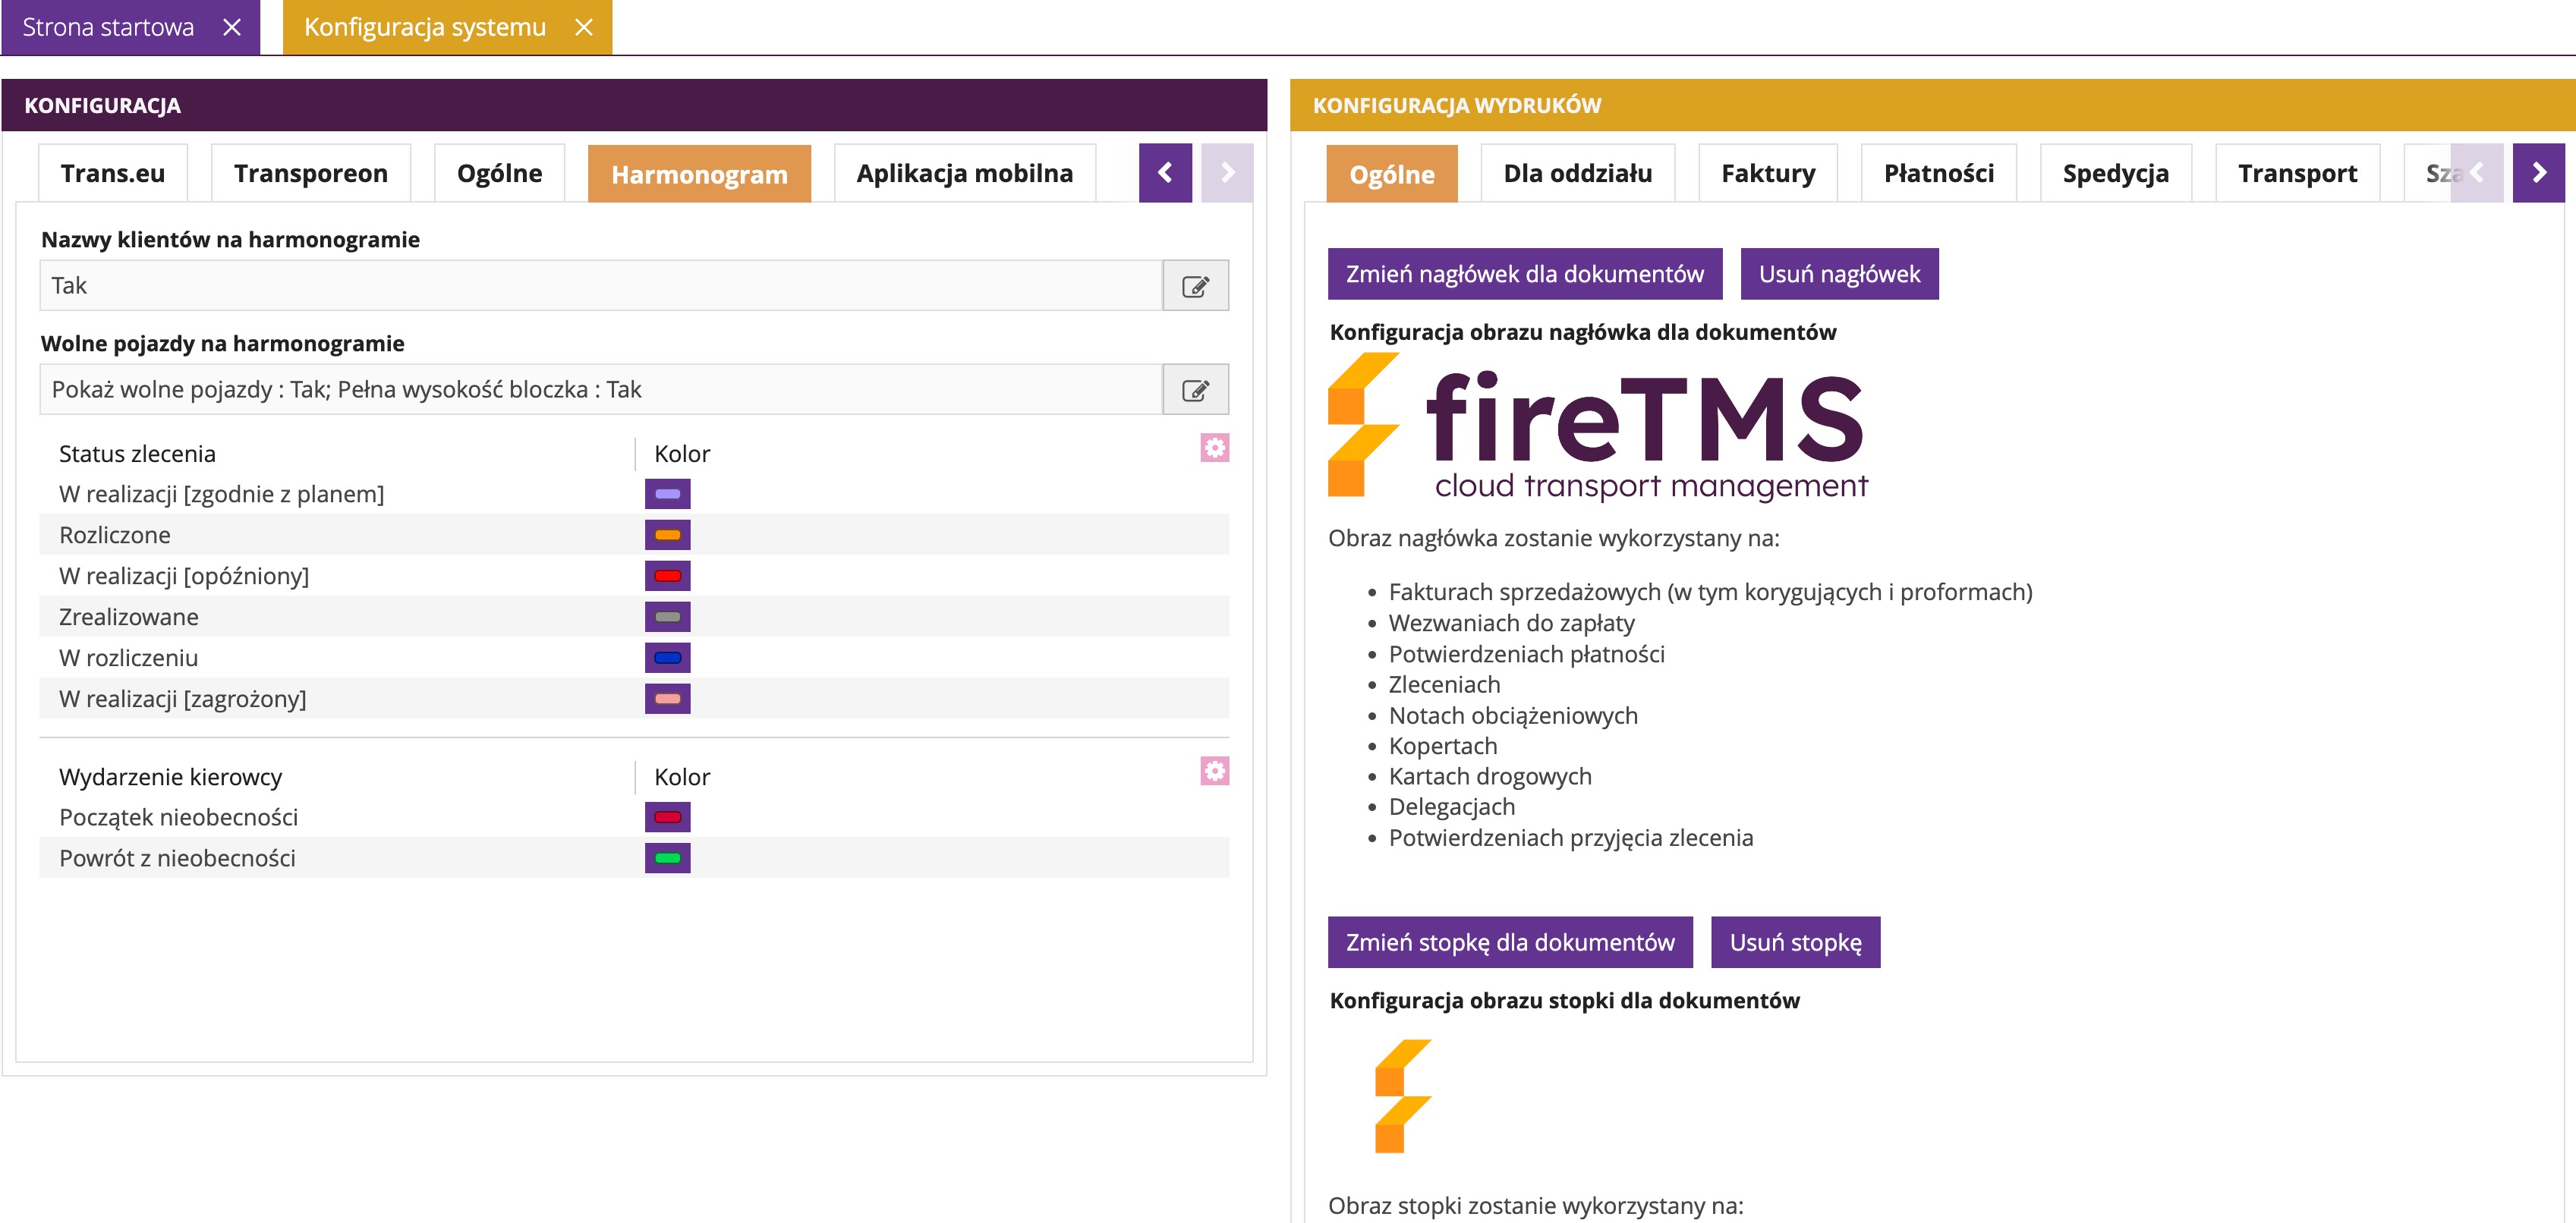Open the Faktury print configuration tab
2576x1223 pixels.
click(x=1767, y=174)
